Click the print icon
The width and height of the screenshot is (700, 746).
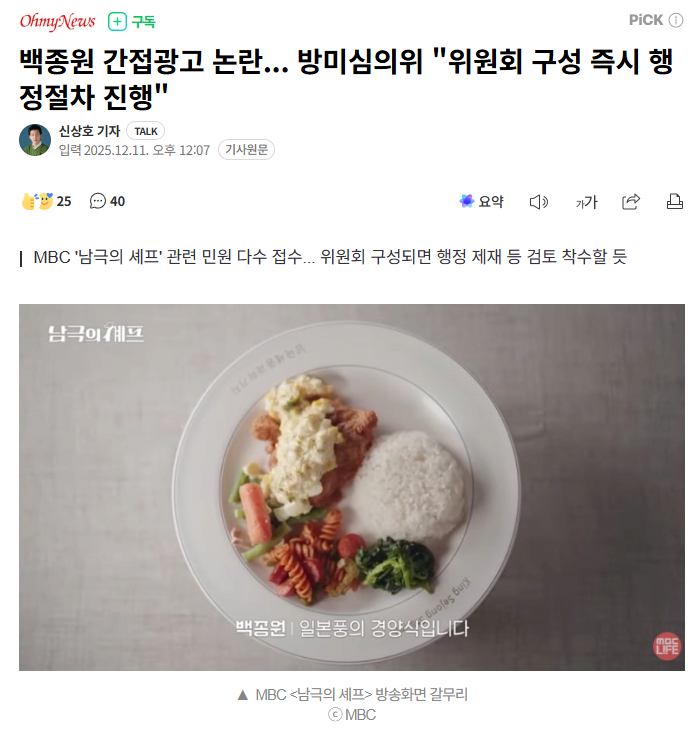pos(675,202)
